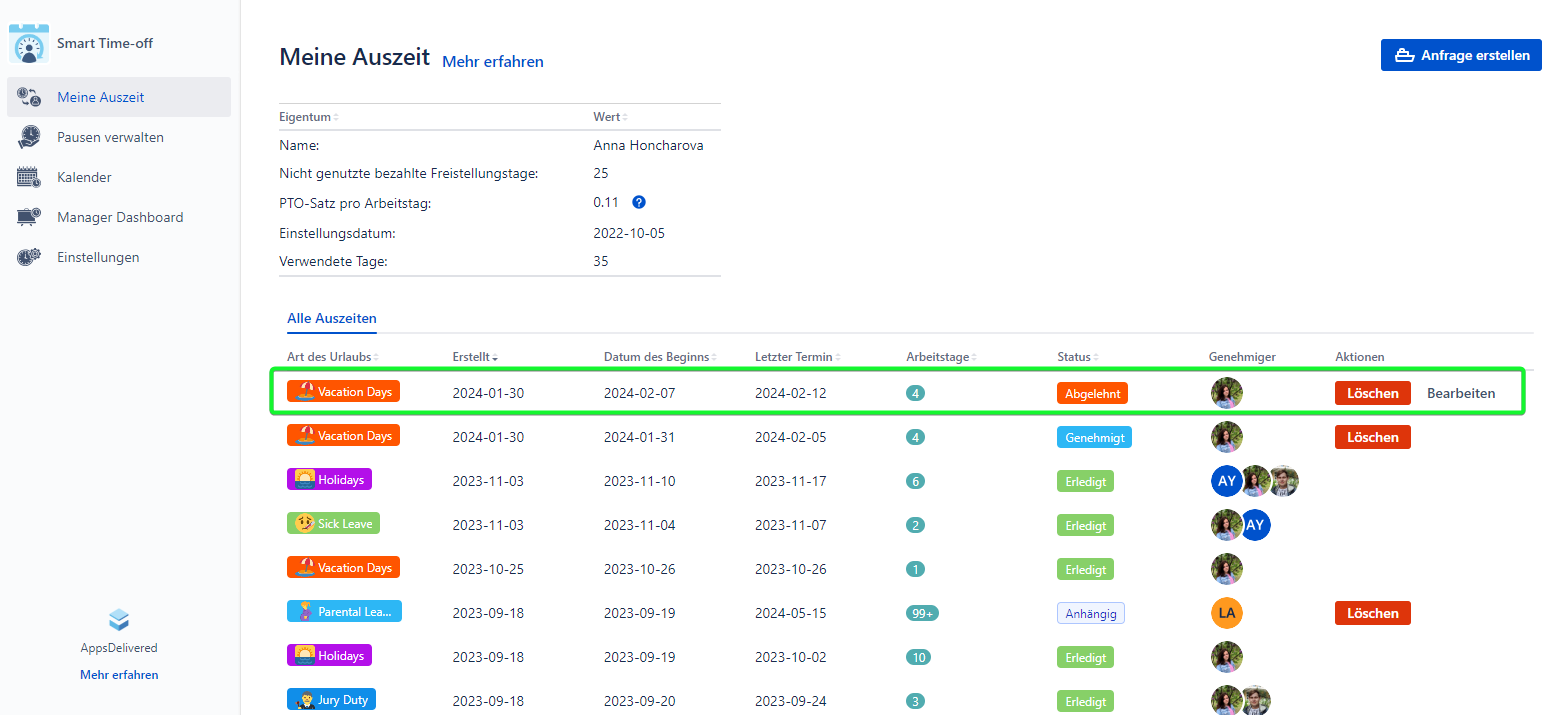Select the Alle Auszeiten tab
Viewport: 1551px width, 715px height.
coord(332,319)
